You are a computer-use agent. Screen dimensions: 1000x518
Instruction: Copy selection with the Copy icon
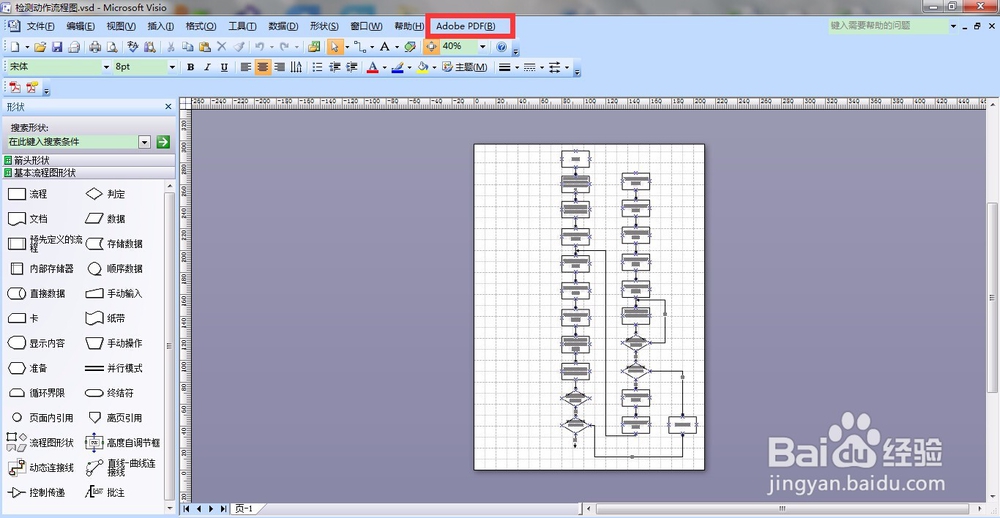188,47
